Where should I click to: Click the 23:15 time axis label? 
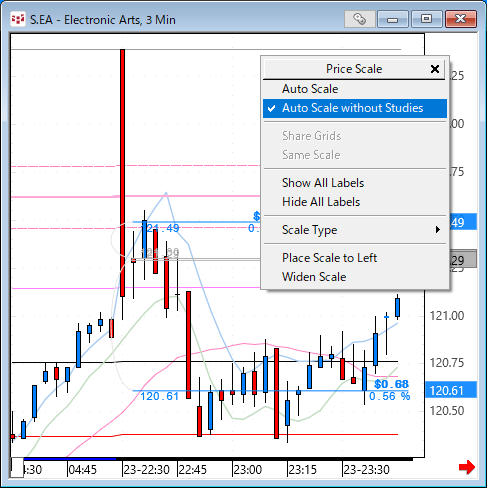click(x=302, y=470)
